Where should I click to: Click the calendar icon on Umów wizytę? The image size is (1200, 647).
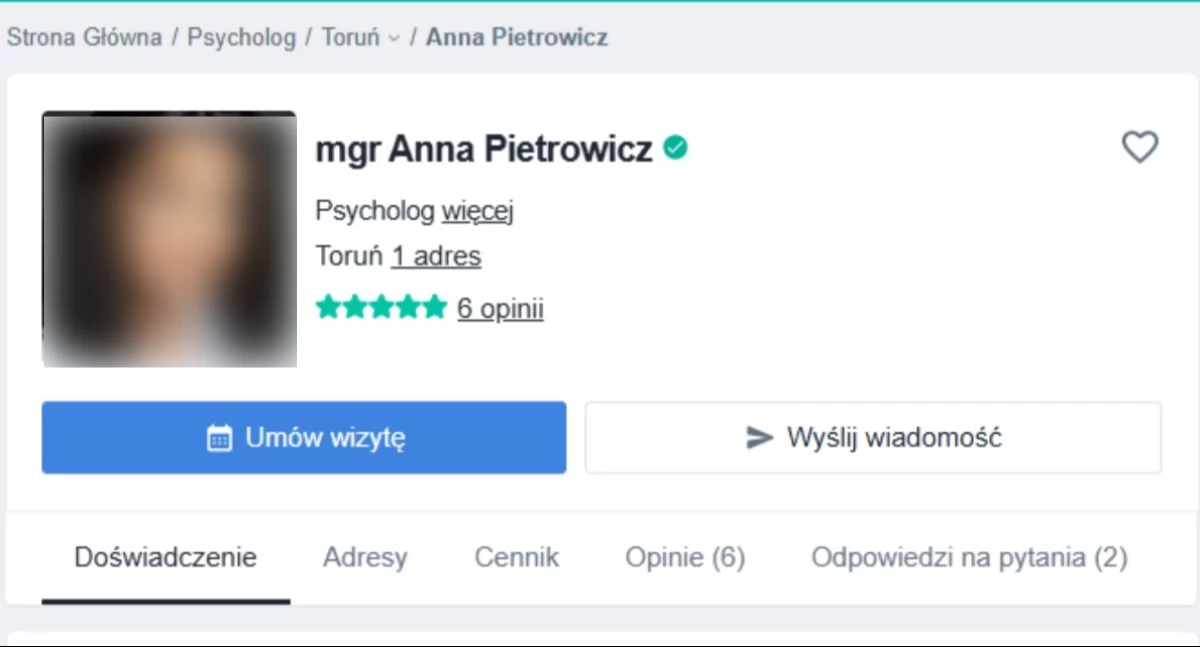click(219, 438)
